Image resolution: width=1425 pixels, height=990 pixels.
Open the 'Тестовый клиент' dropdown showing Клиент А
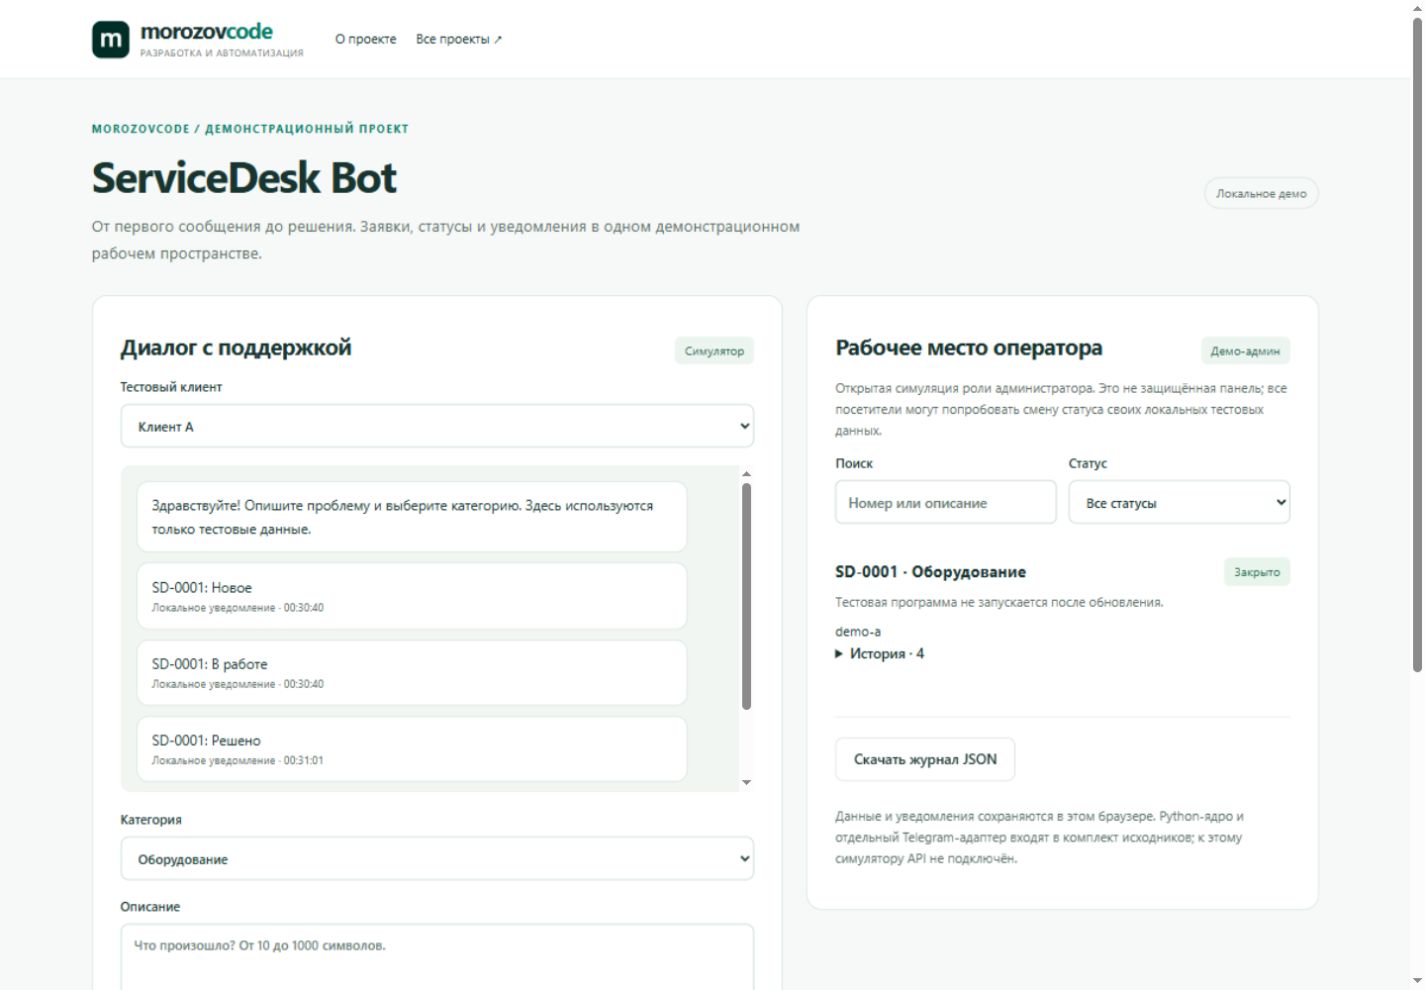pyautogui.click(x=437, y=426)
